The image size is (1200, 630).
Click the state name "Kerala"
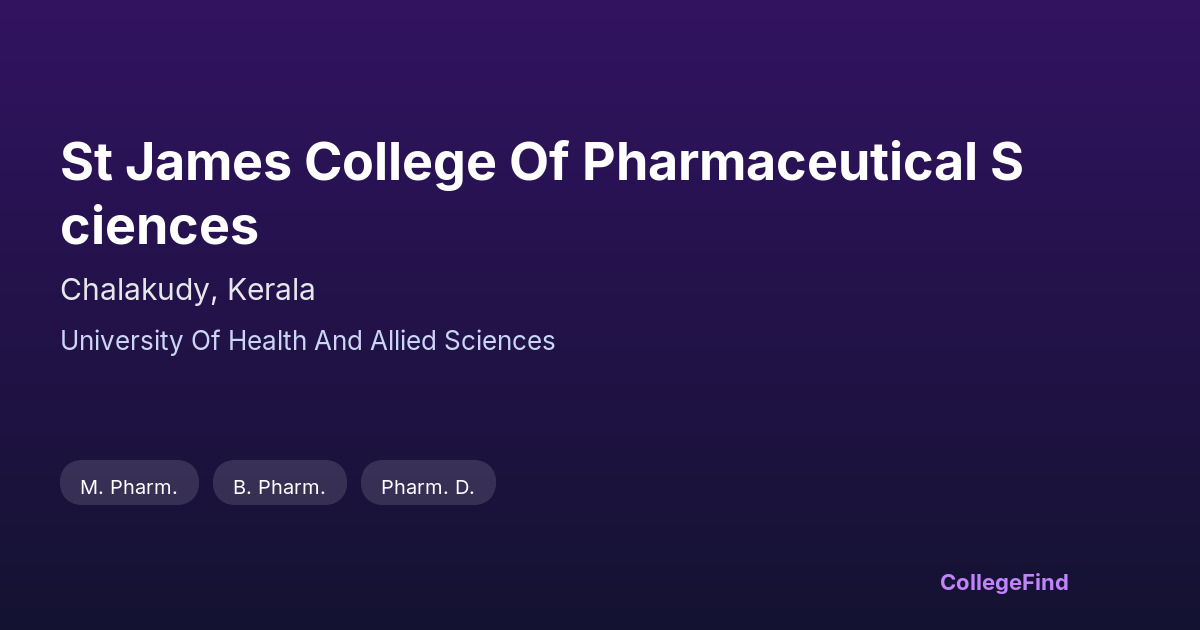[x=271, y=290]
